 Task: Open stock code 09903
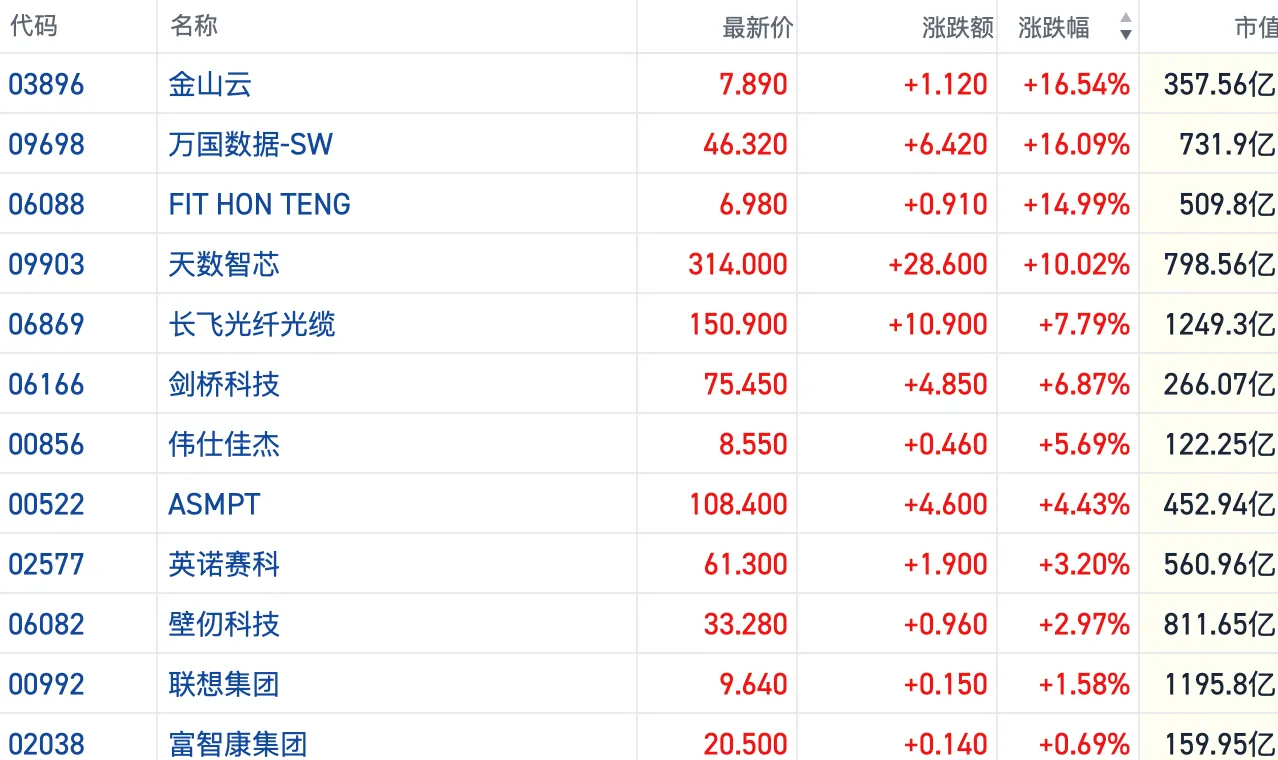pos(46,264)
